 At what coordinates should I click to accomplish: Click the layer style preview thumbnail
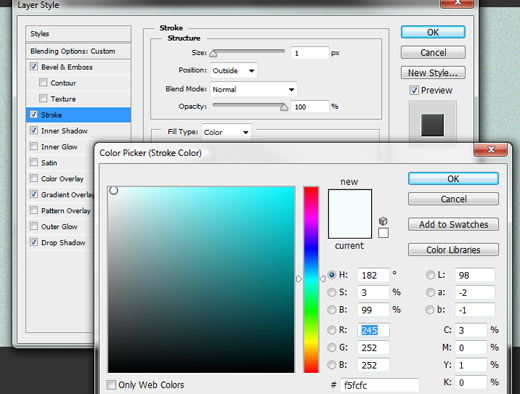433,125
